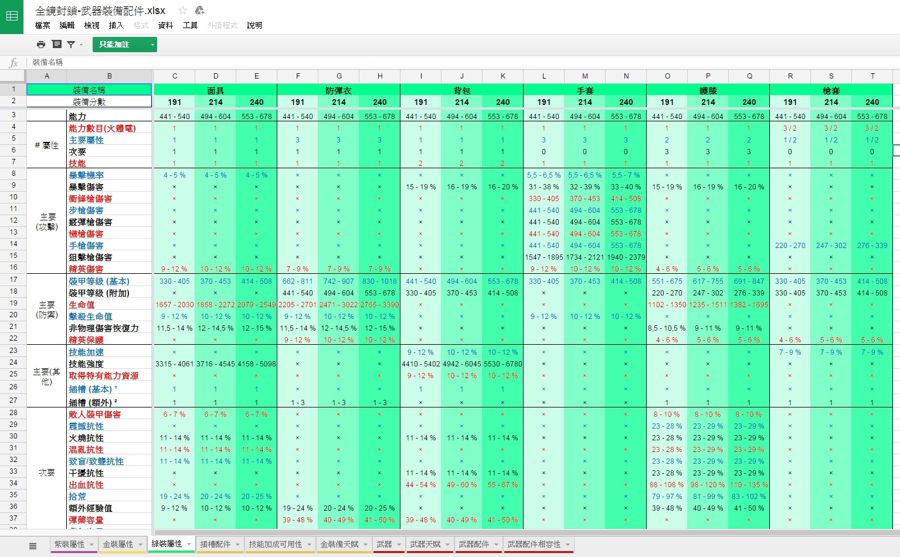Select the 額外經驗值 row label
The image size is (900, 557).
tap(110, 508)
